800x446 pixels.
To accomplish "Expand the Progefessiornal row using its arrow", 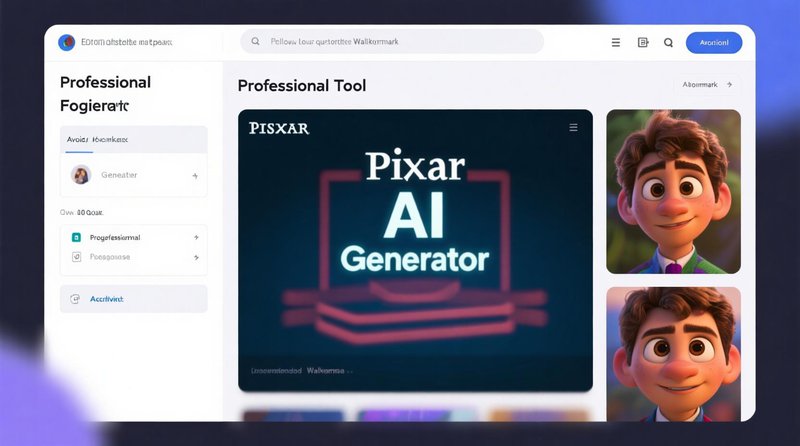I will [195, 238].
